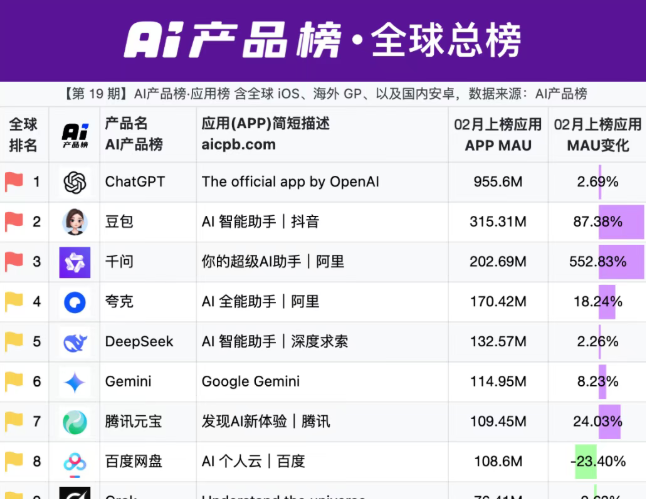646x499 pixels.
Task: Click the 腾讯元宝 green app icon
Action: 75,422
